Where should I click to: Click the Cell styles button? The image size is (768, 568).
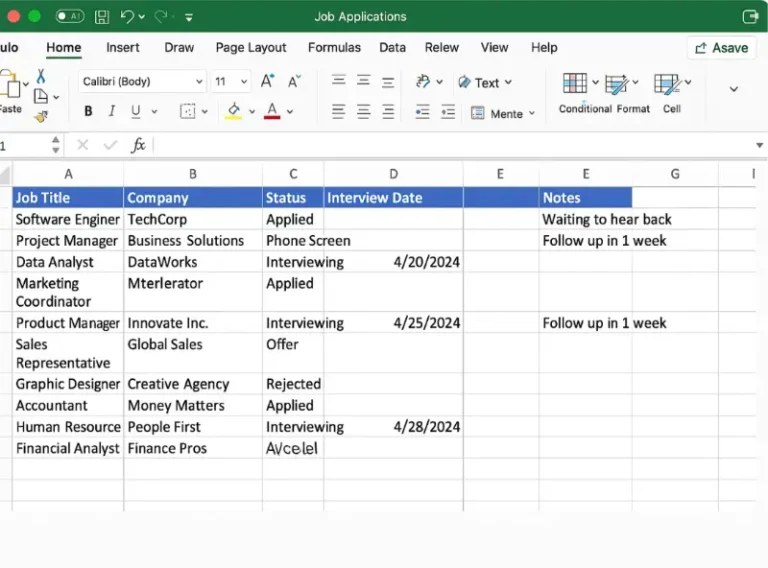click(666, 84)
